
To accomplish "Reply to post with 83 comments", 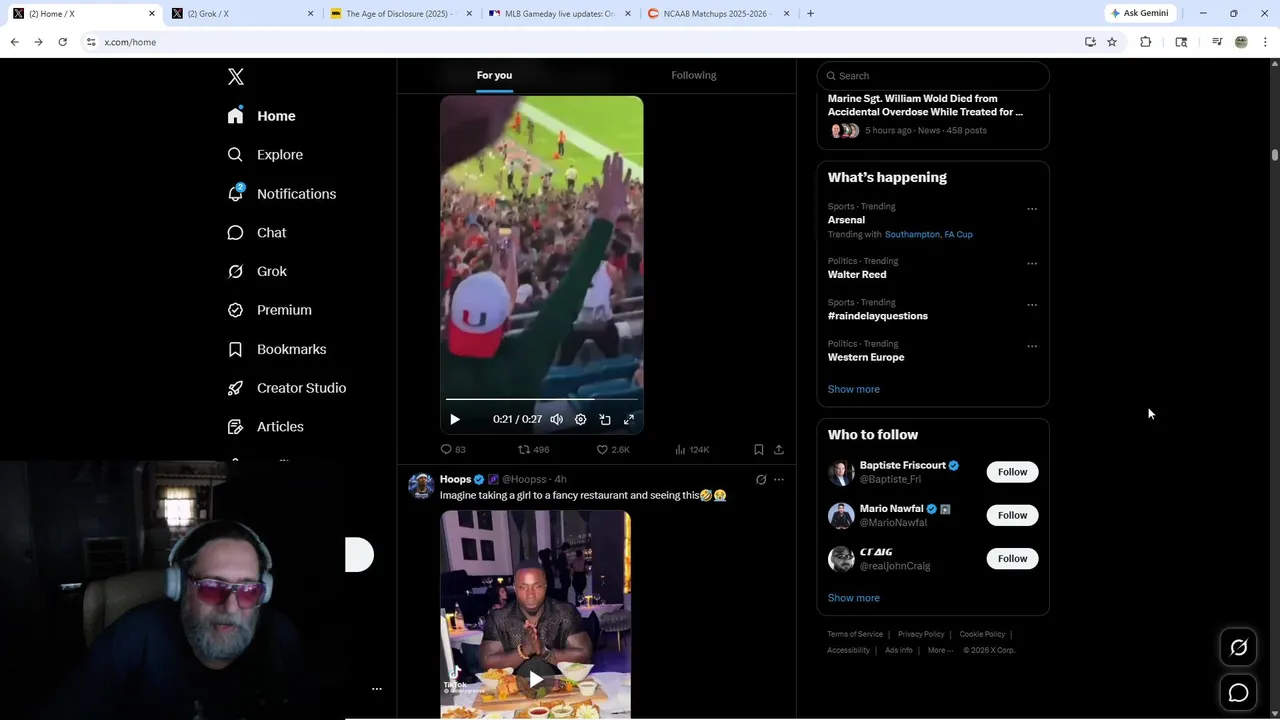I will (453, 450).
